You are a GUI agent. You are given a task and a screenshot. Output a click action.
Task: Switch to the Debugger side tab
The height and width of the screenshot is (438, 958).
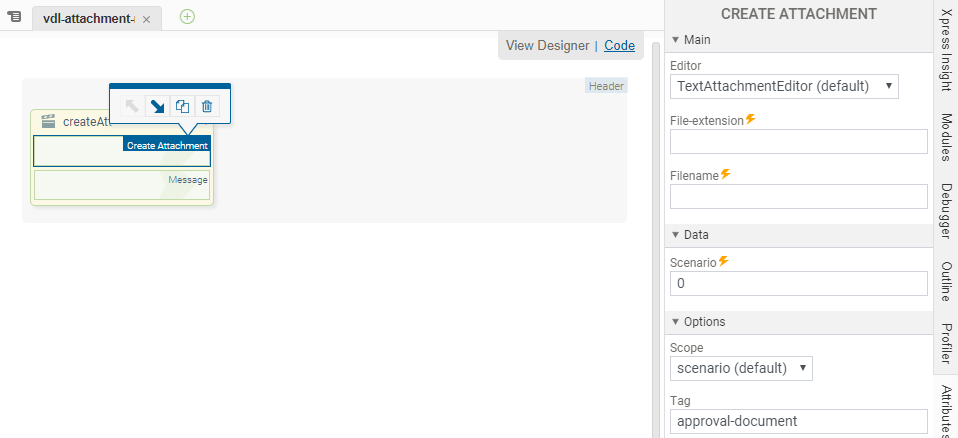(946, 210)
